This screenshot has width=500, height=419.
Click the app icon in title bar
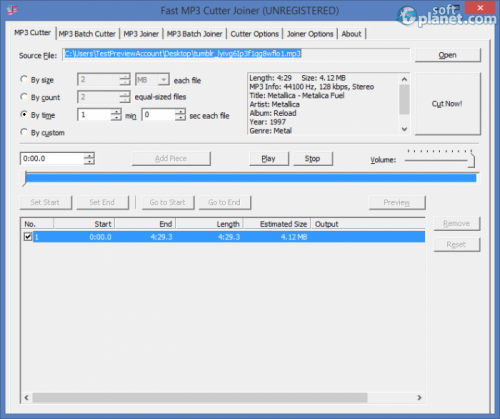pyautogui.click(x=12, y=10)
